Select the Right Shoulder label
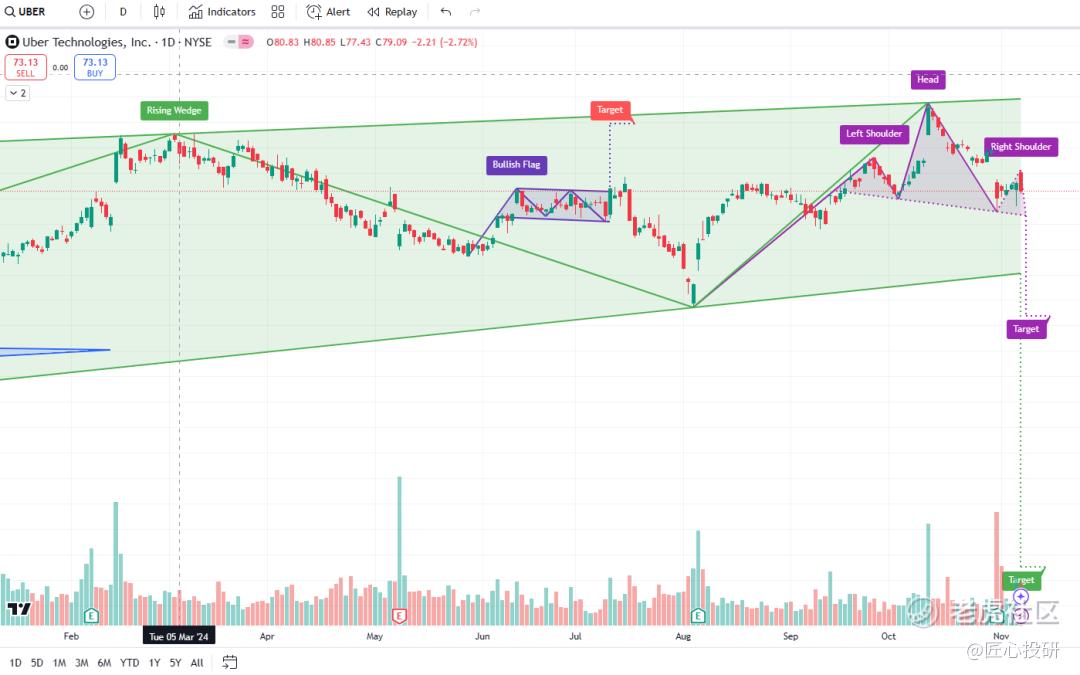The image size is (1080, 675). 1021,147
